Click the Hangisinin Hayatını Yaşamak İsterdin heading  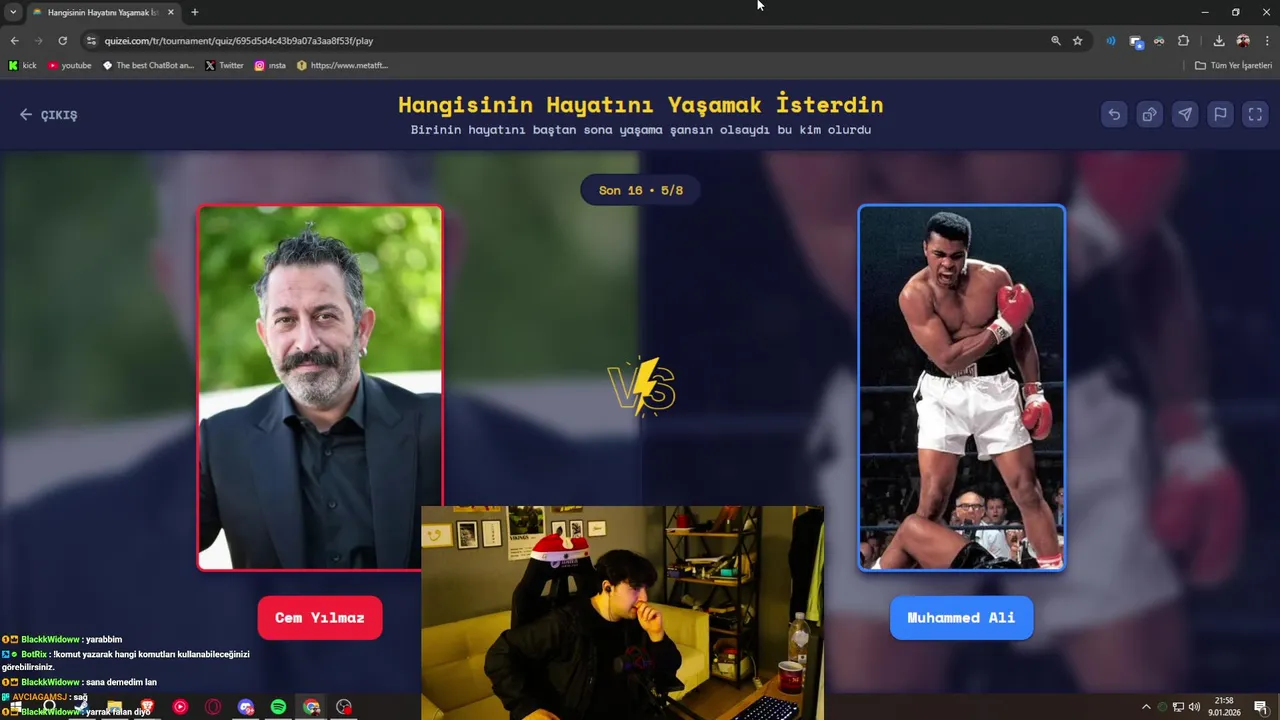(640, 104)
